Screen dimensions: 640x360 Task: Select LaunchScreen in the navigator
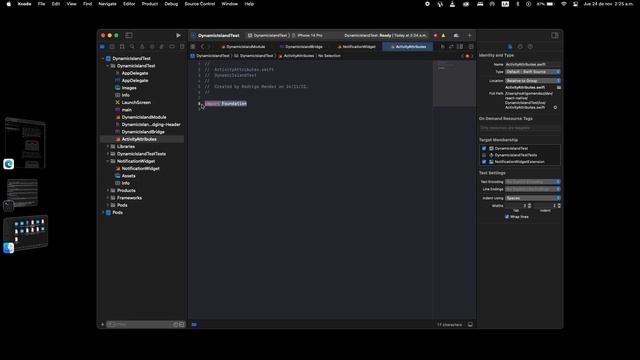point(136,102)
